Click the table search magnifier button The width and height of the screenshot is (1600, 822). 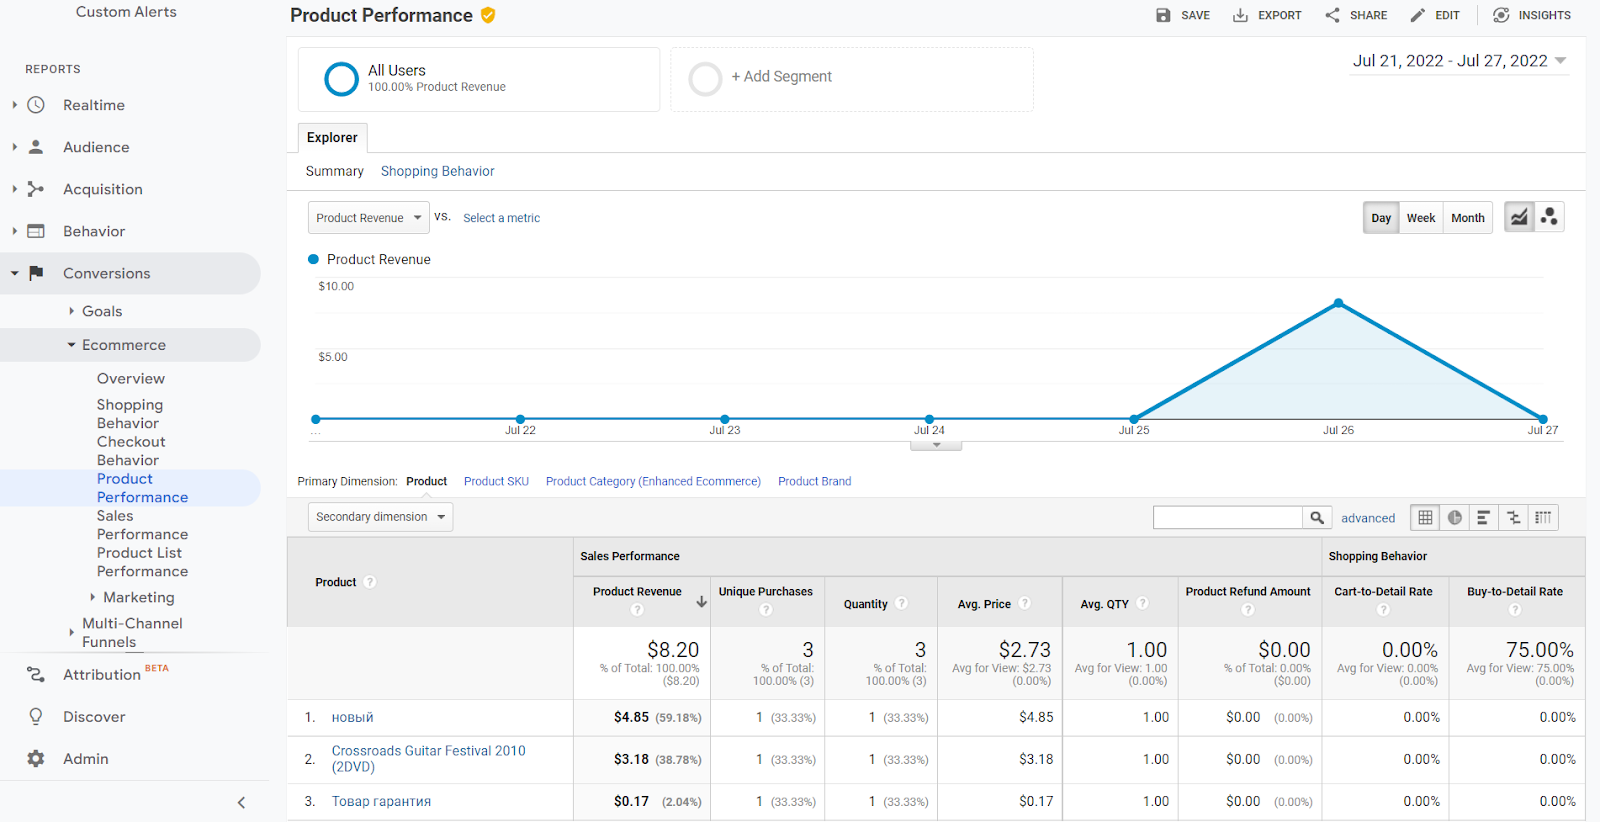1317,518
